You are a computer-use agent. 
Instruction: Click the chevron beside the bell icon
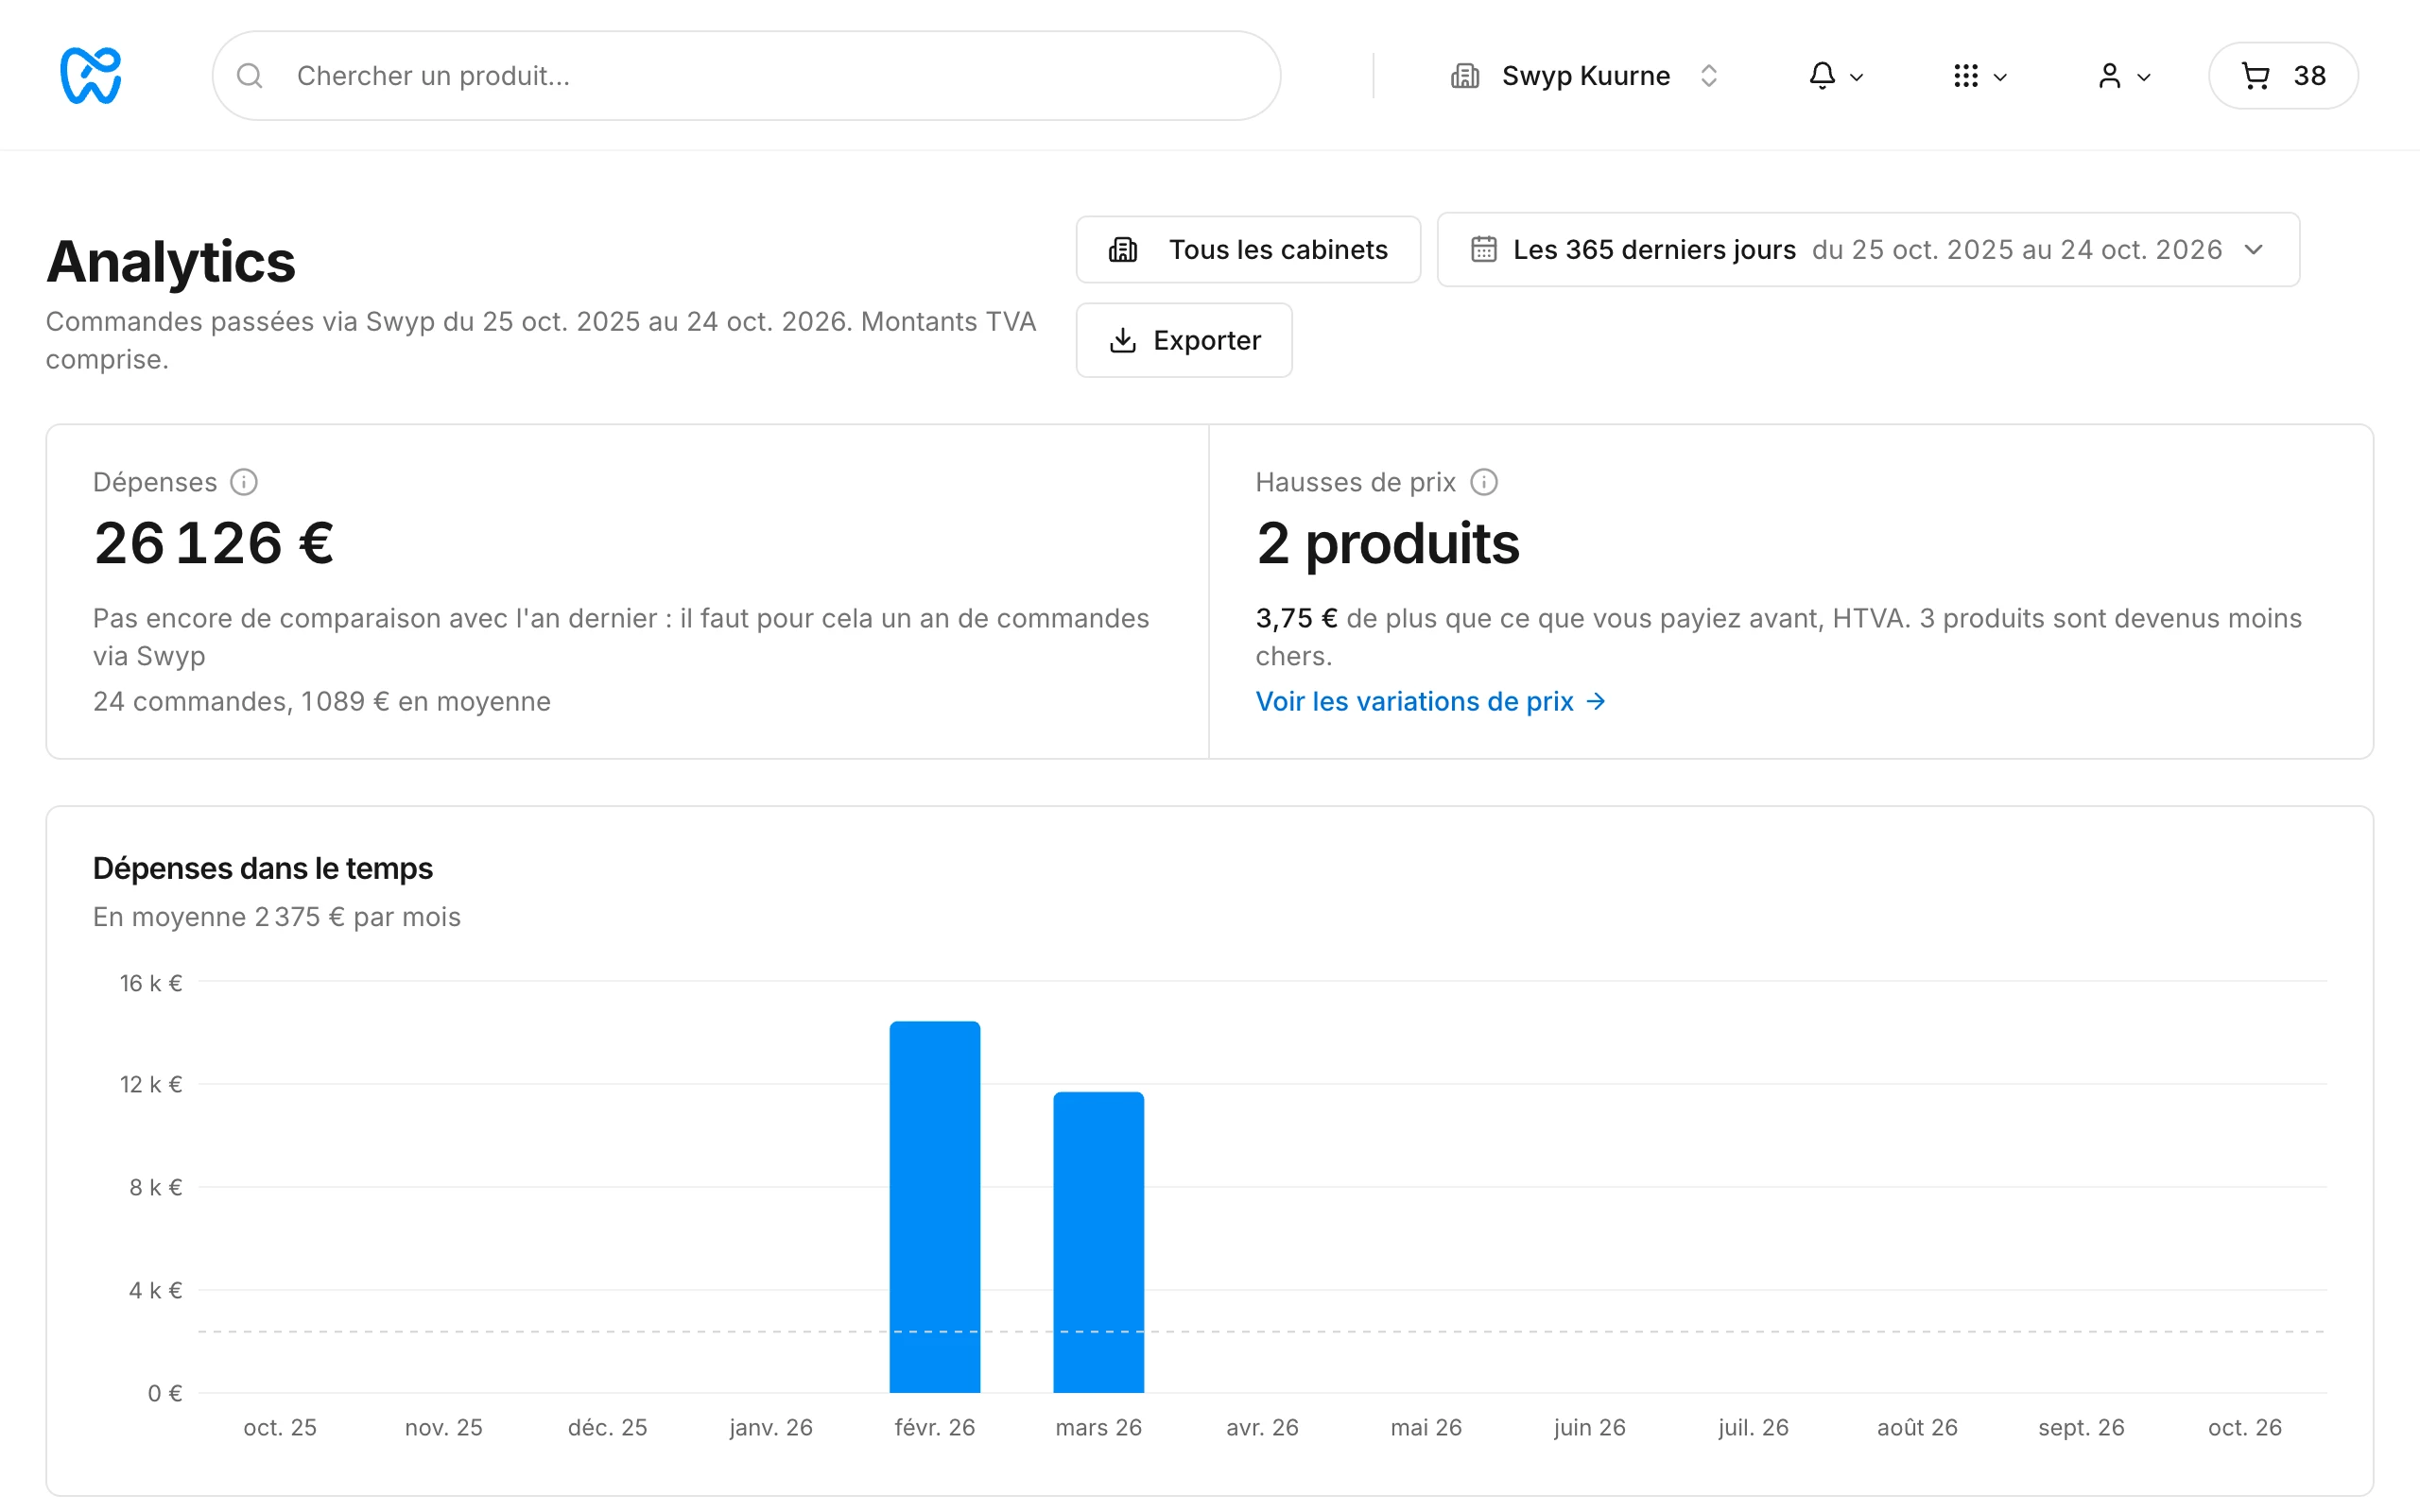pos(1857,77)
